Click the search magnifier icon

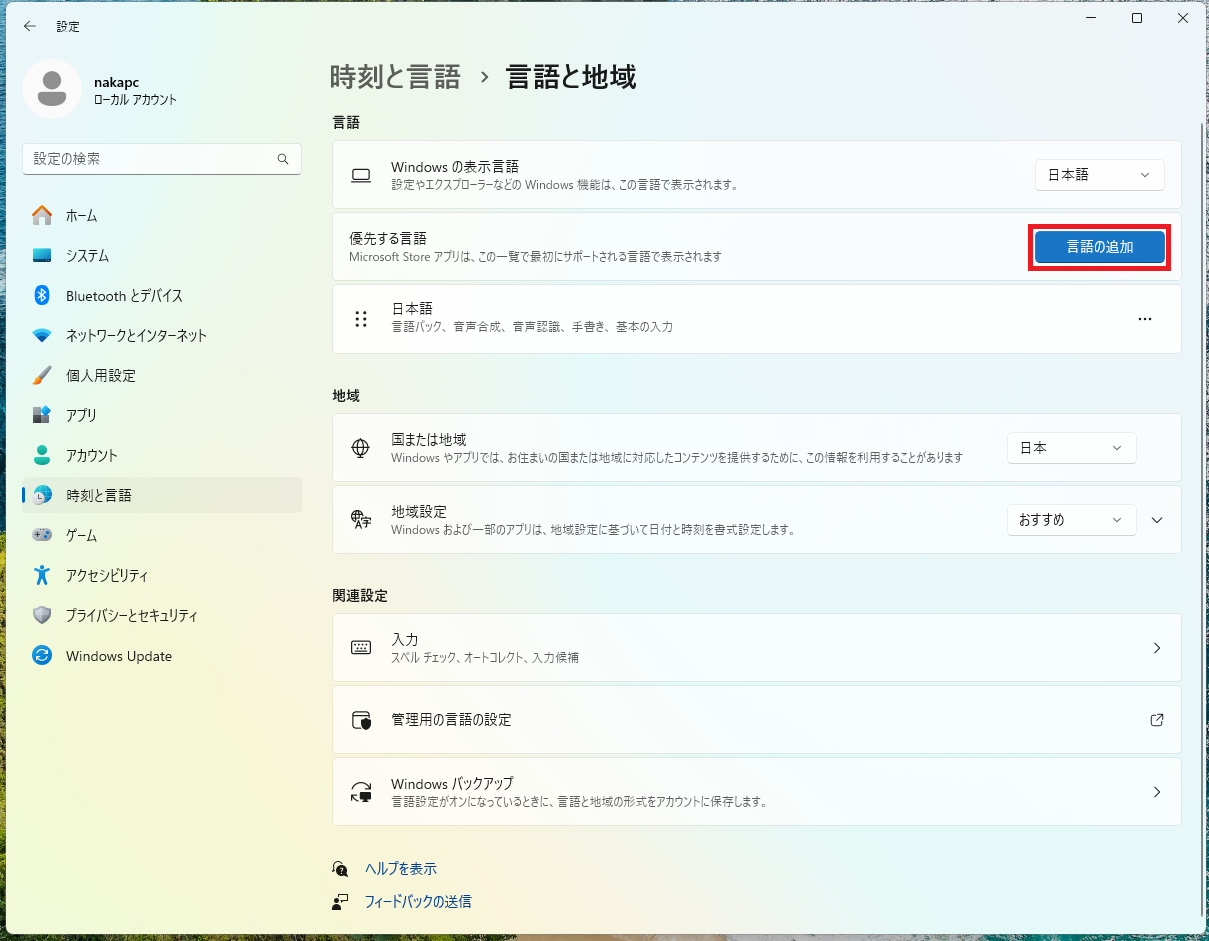283,159
